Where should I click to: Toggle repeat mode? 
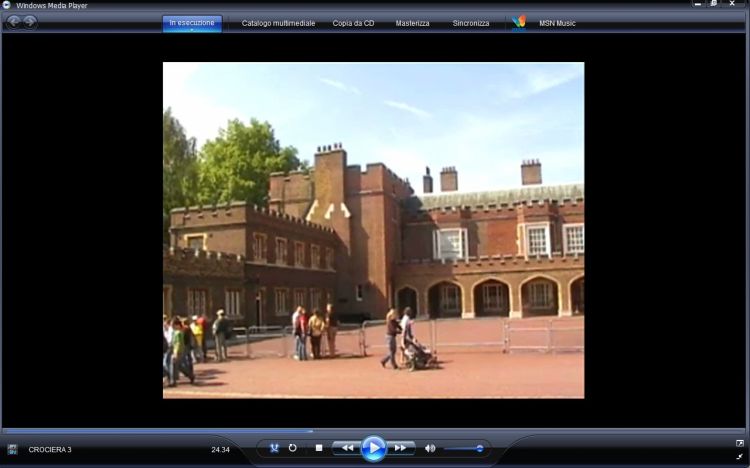pos(293,448)
